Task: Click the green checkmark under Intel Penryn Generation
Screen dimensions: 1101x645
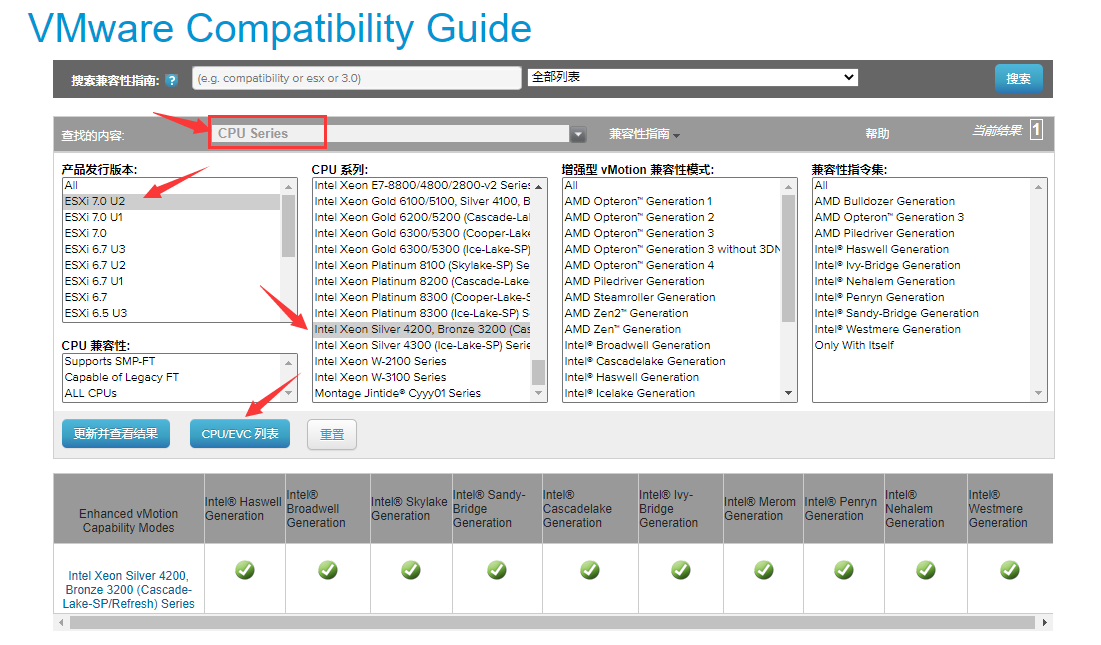Action: (844, 570)
